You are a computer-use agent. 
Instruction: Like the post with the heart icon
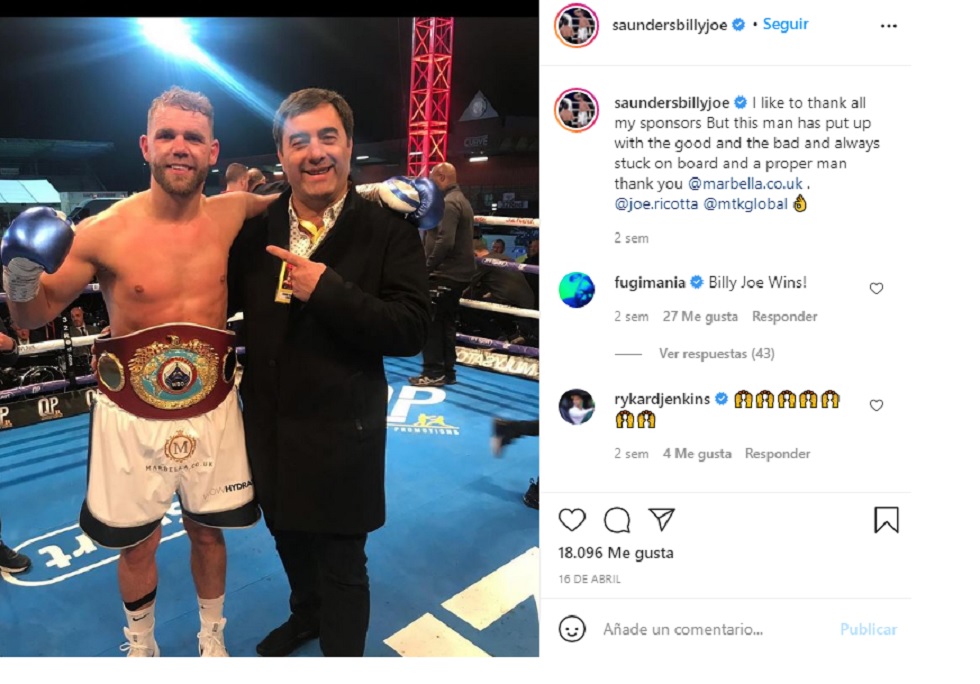coord(572,520)
